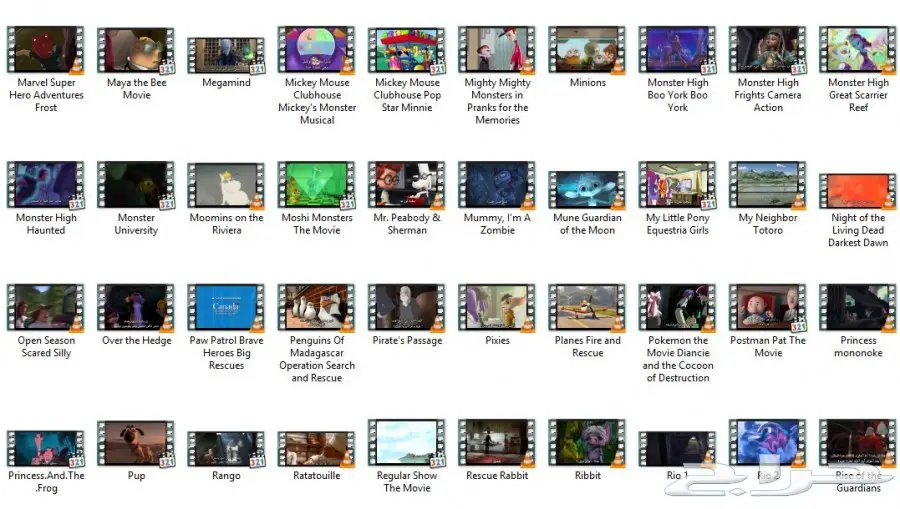Screen dimensions: 900x509
Task: Select My Little Pony Equestria Girls icon
Action: point(677,185)
